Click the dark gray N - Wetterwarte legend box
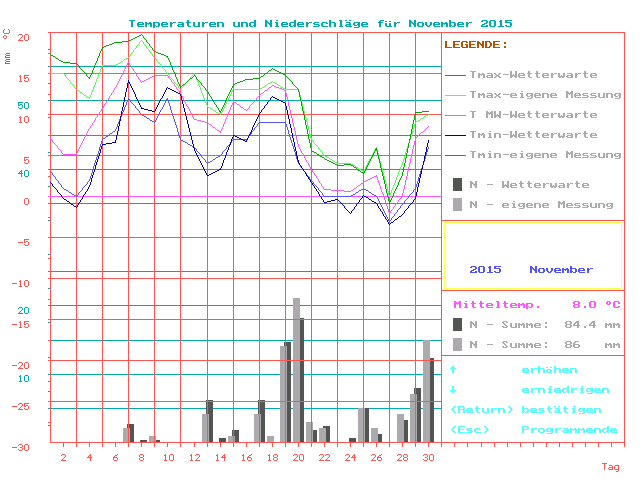Screen dimensions: 640x480 (x=458, y=185)
